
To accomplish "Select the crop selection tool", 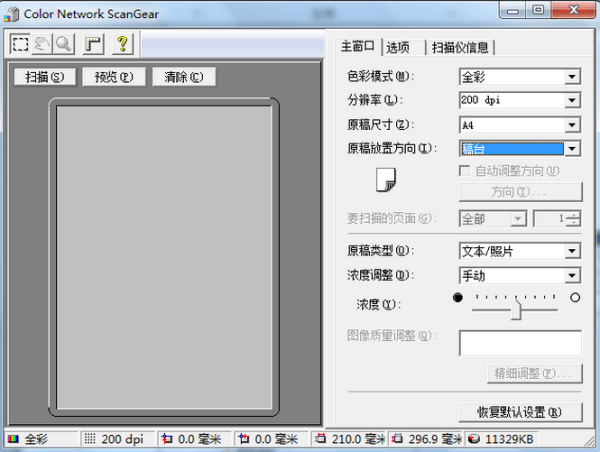I will [x=20, y=44].
